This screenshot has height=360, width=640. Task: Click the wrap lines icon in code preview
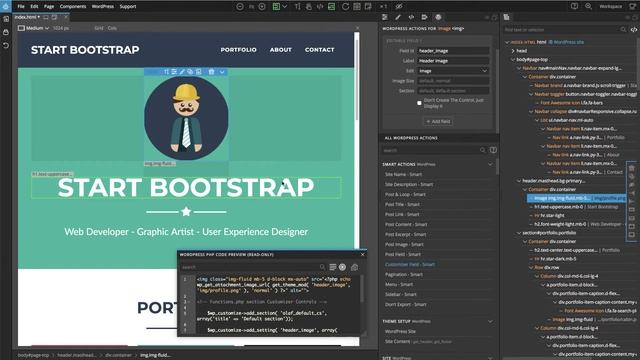coord(333,267)
